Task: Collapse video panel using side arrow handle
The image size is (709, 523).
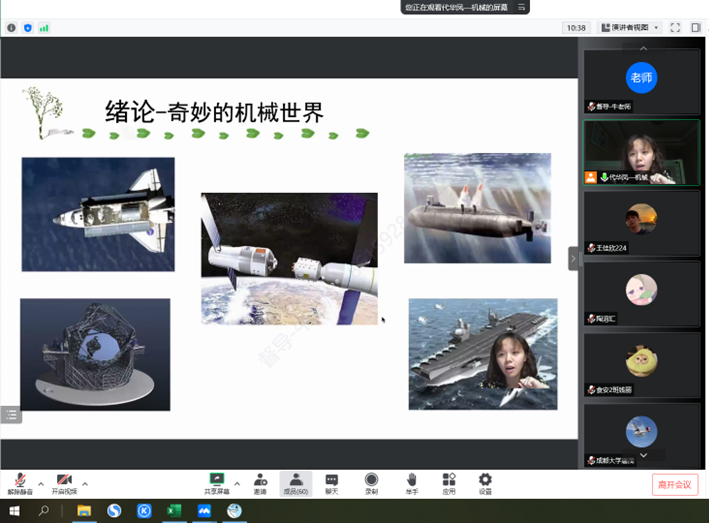Action: tap(573, 258)
